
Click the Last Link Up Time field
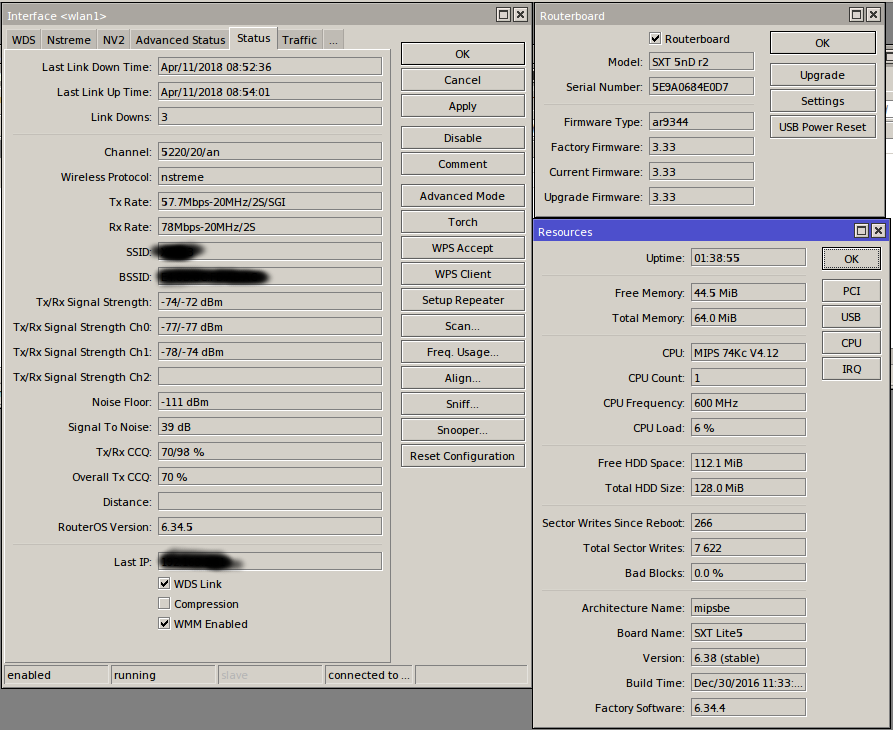tap(270, 92)
